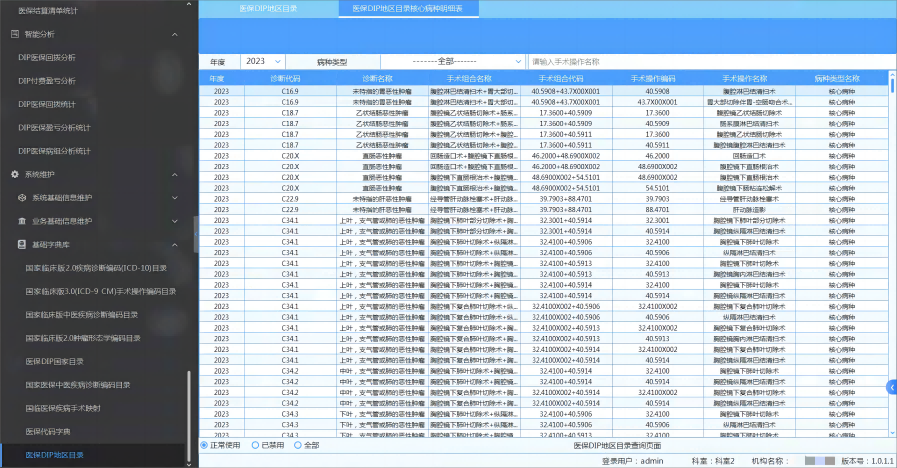Open DIP医保病组分析统计 menu item
The height and width of the screenshot is (468, 897).
[54, 151]
